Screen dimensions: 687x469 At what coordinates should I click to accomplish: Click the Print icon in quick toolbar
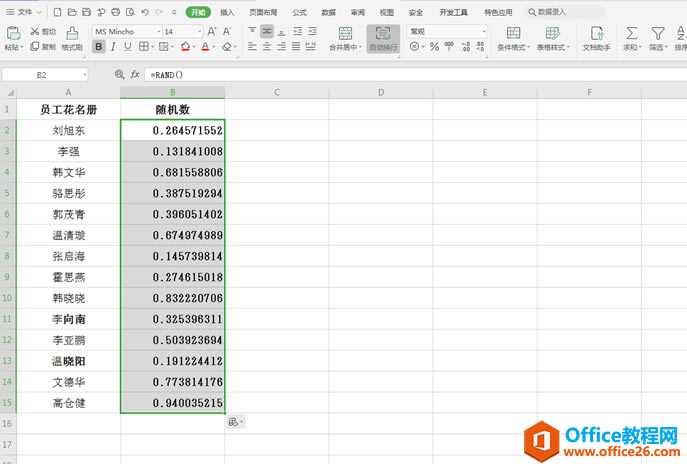point(116,12)
